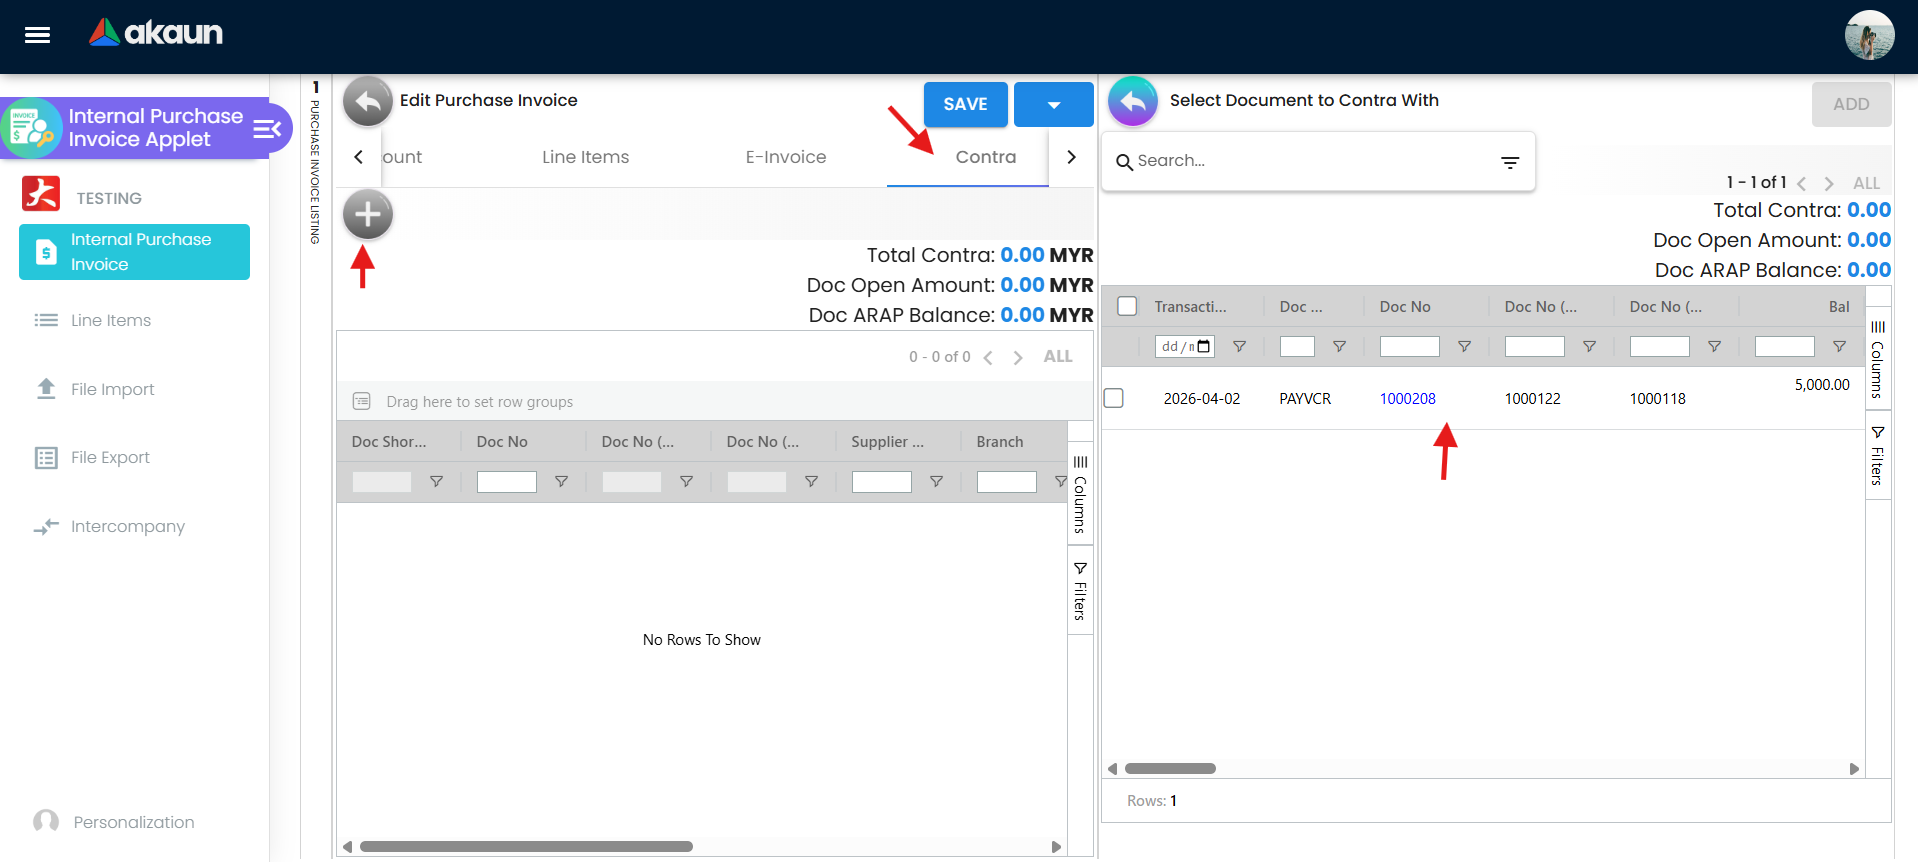Open Line Items in the sidebar

110,320
